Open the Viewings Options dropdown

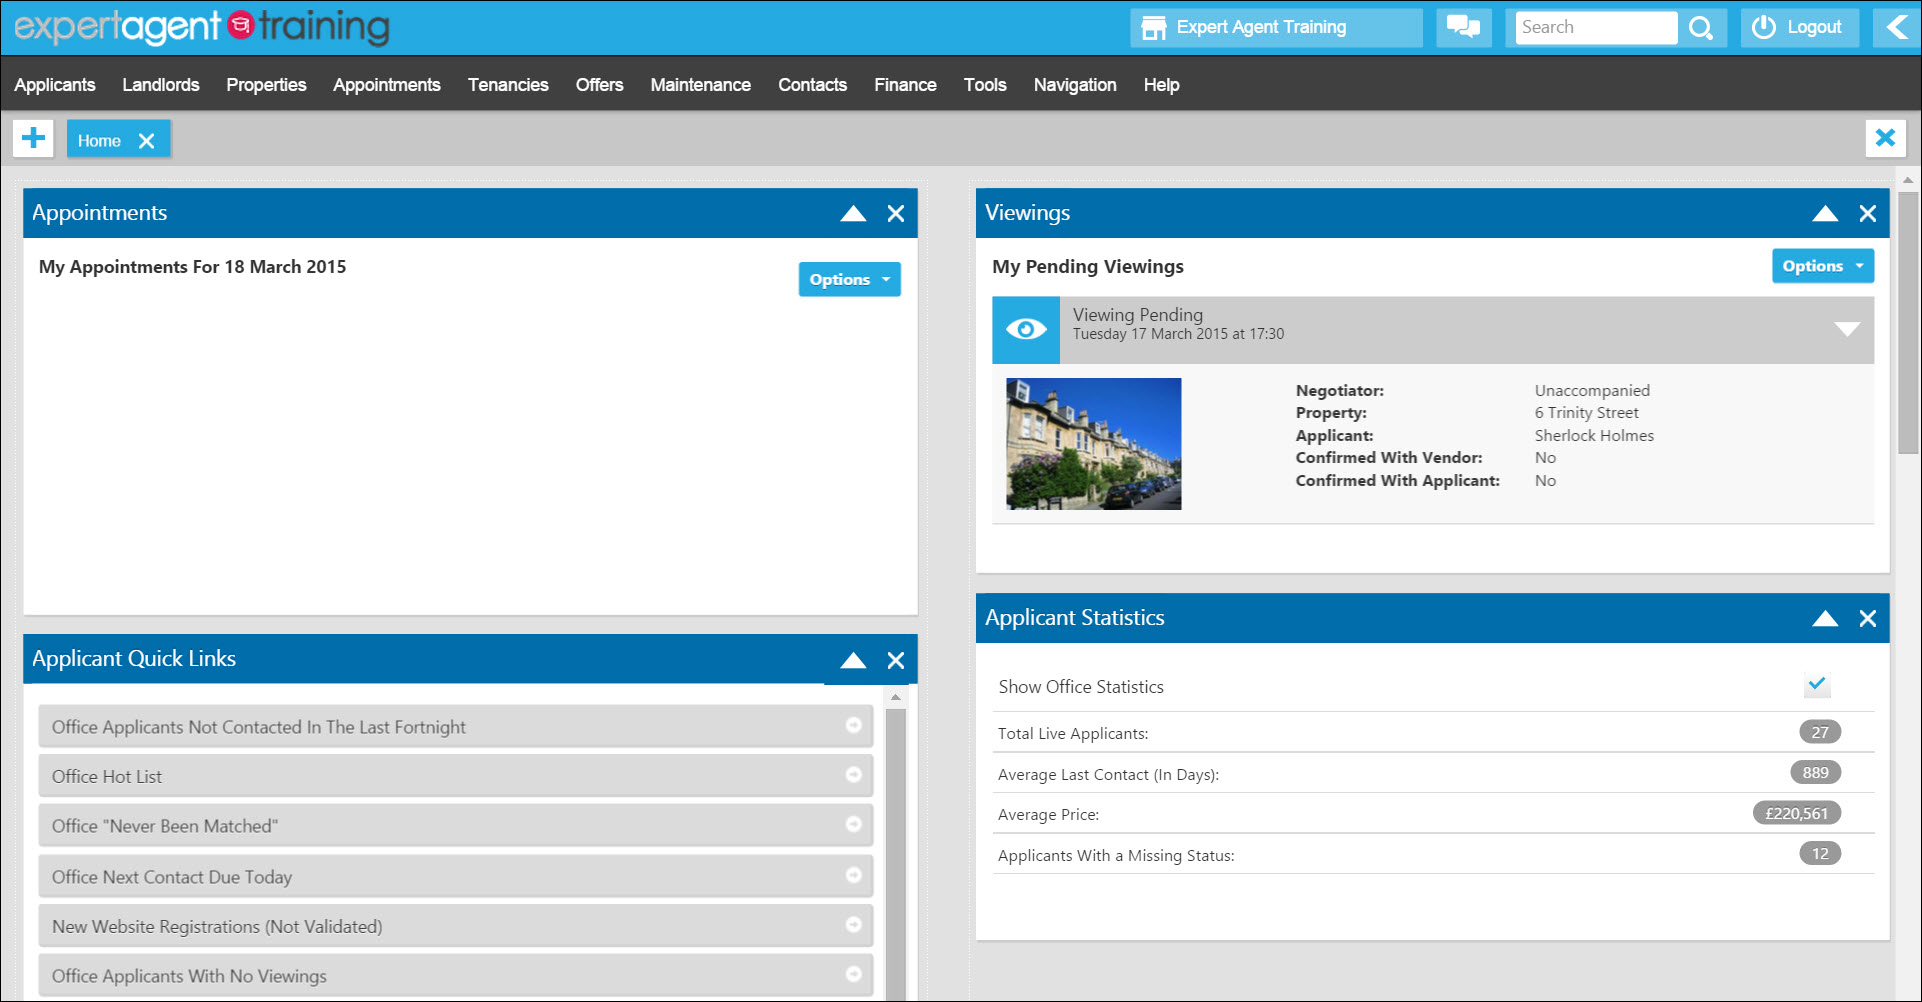1823,266
